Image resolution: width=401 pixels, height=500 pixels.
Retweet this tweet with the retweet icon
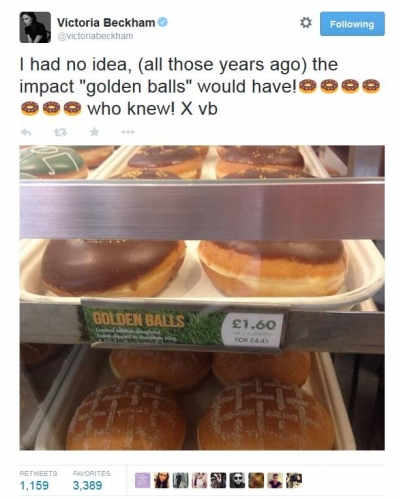(61, 132)
